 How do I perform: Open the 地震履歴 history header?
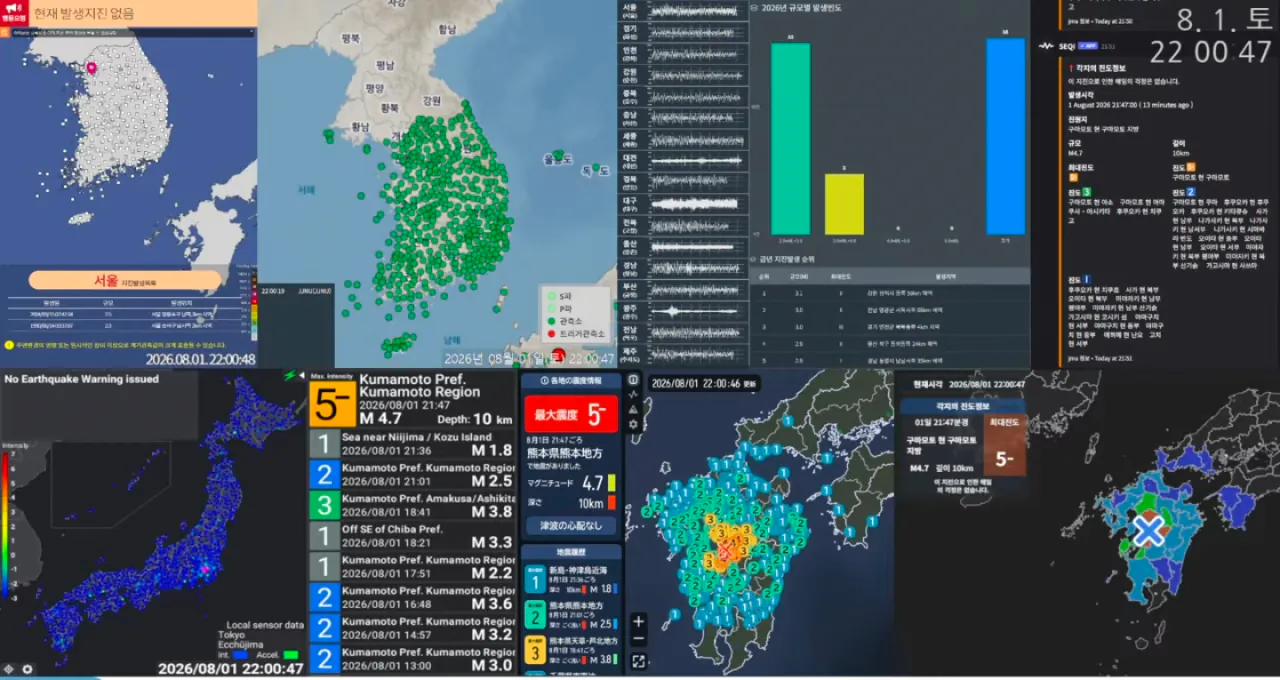572,552
